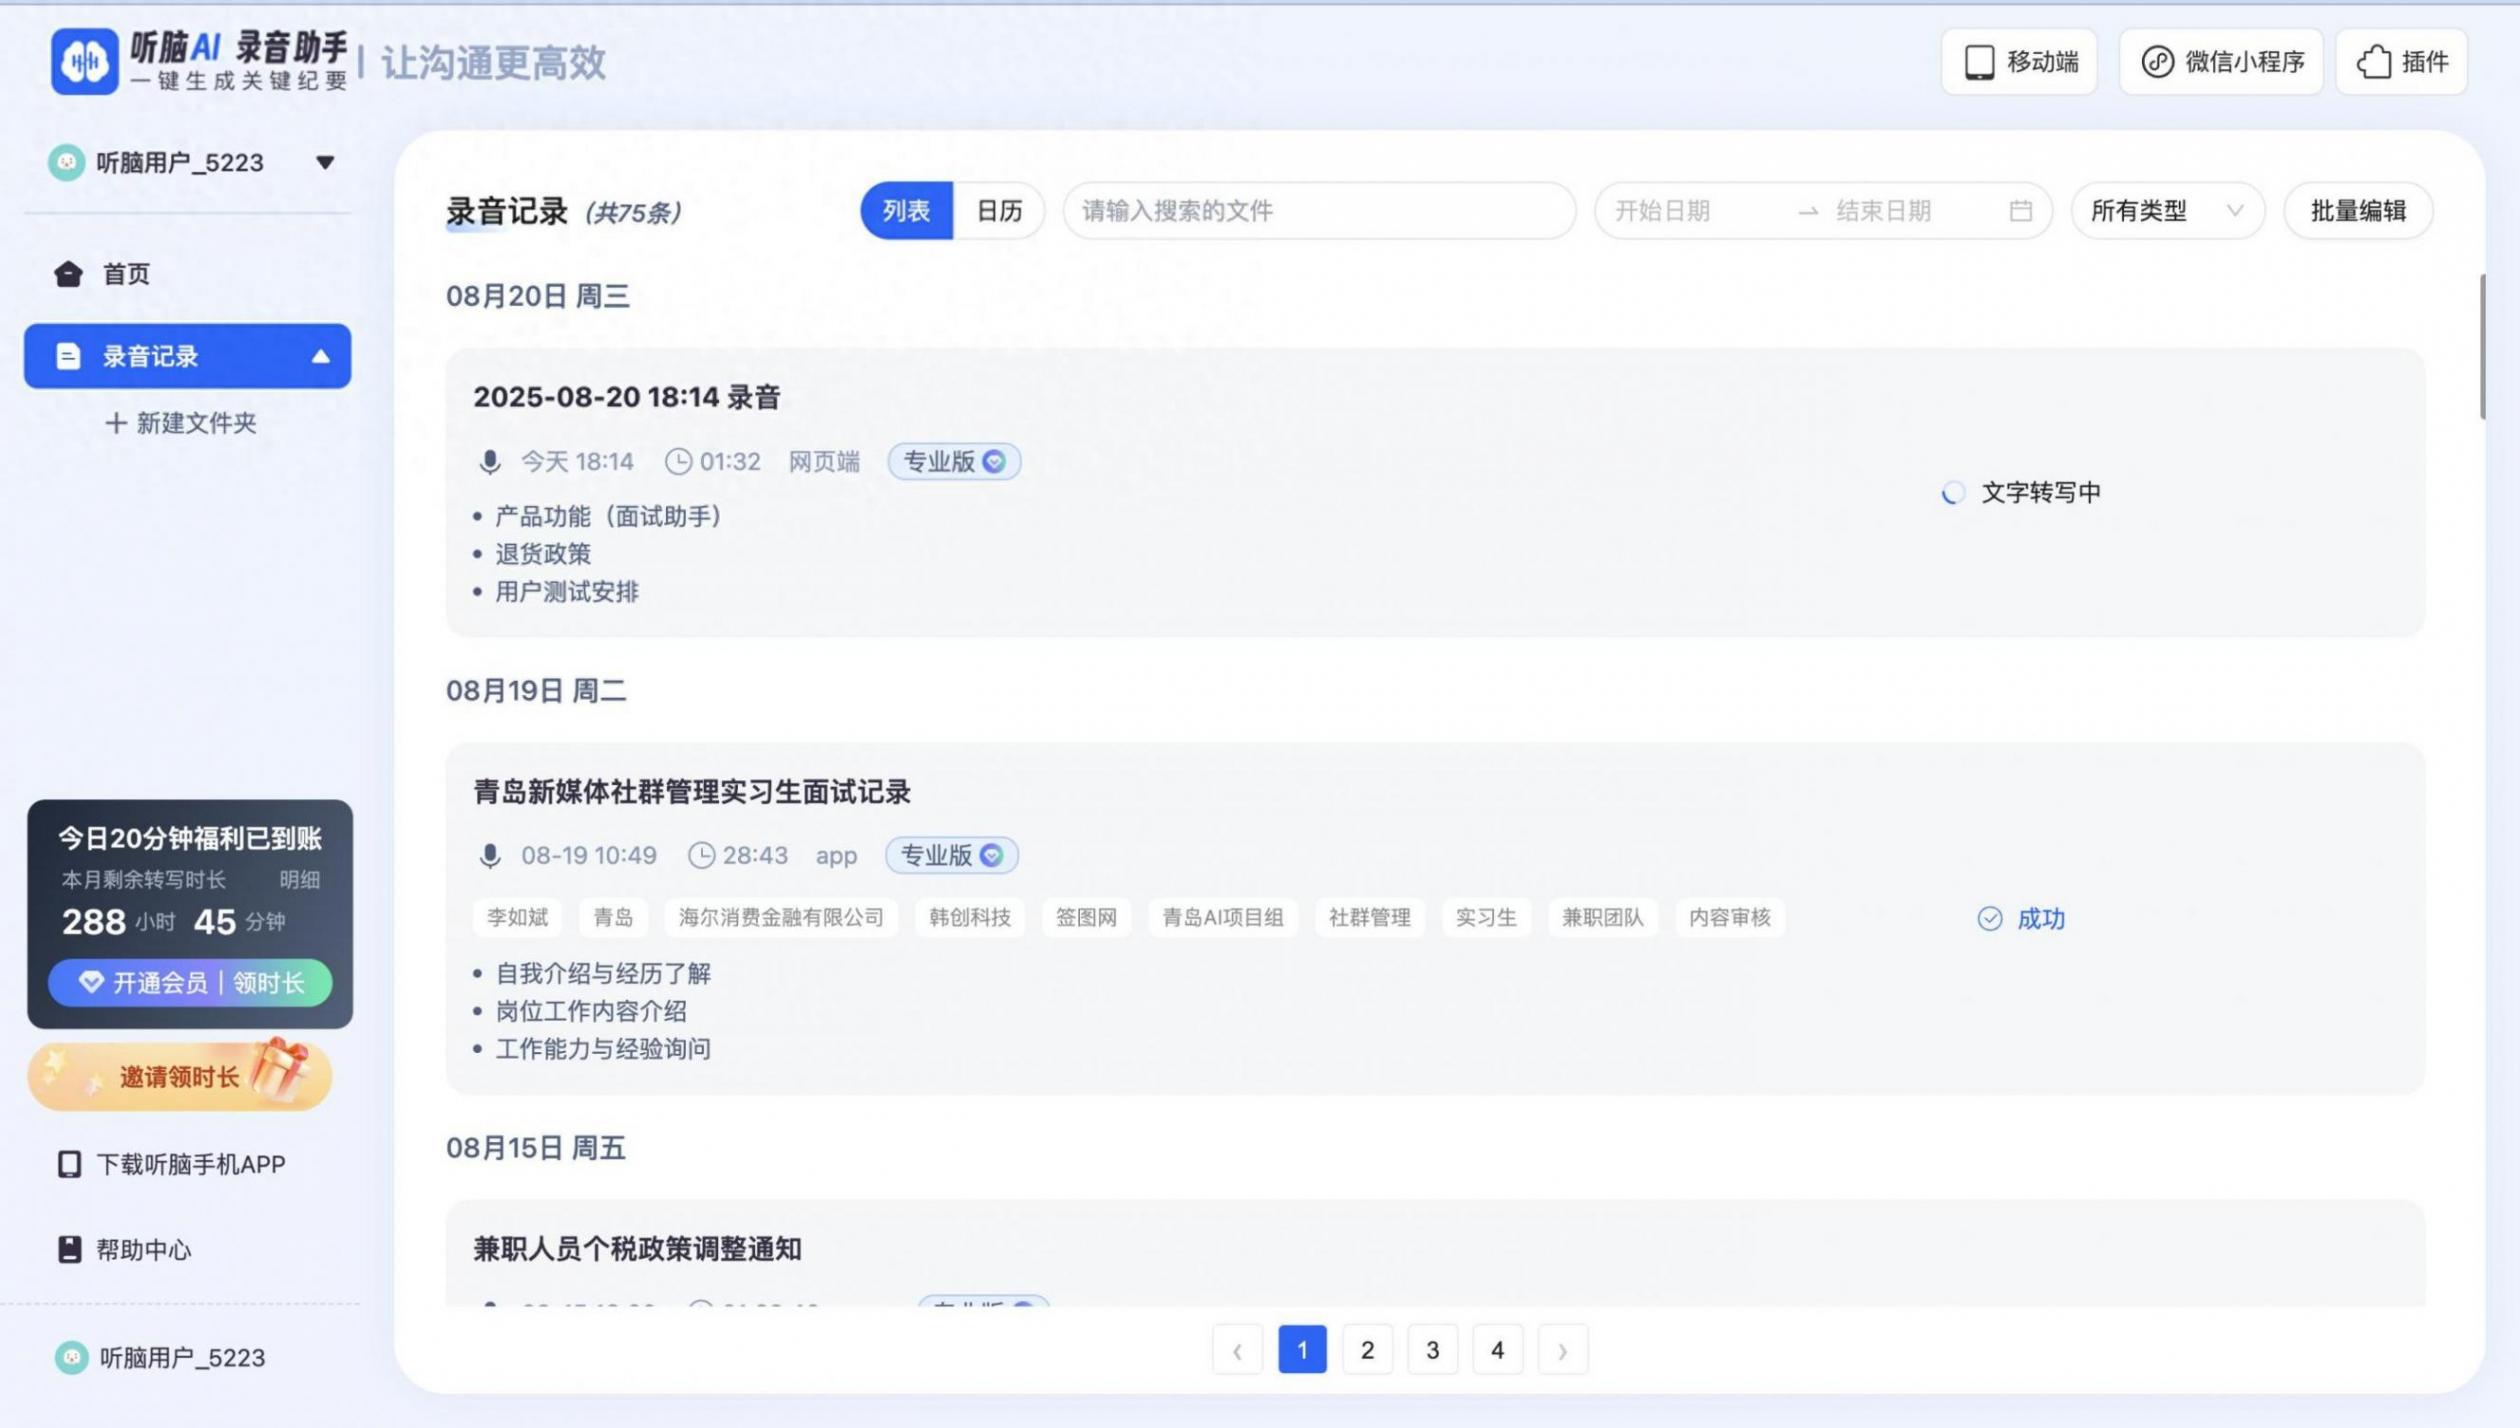Switch to 日历 calendar view
The image size is (2520, 1428).
(x=998, y=211)
